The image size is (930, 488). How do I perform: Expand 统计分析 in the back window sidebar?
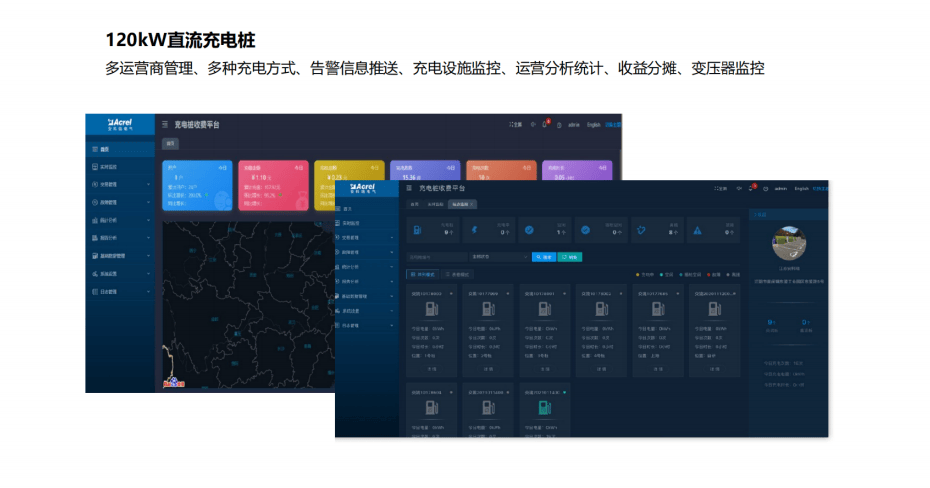120,221
